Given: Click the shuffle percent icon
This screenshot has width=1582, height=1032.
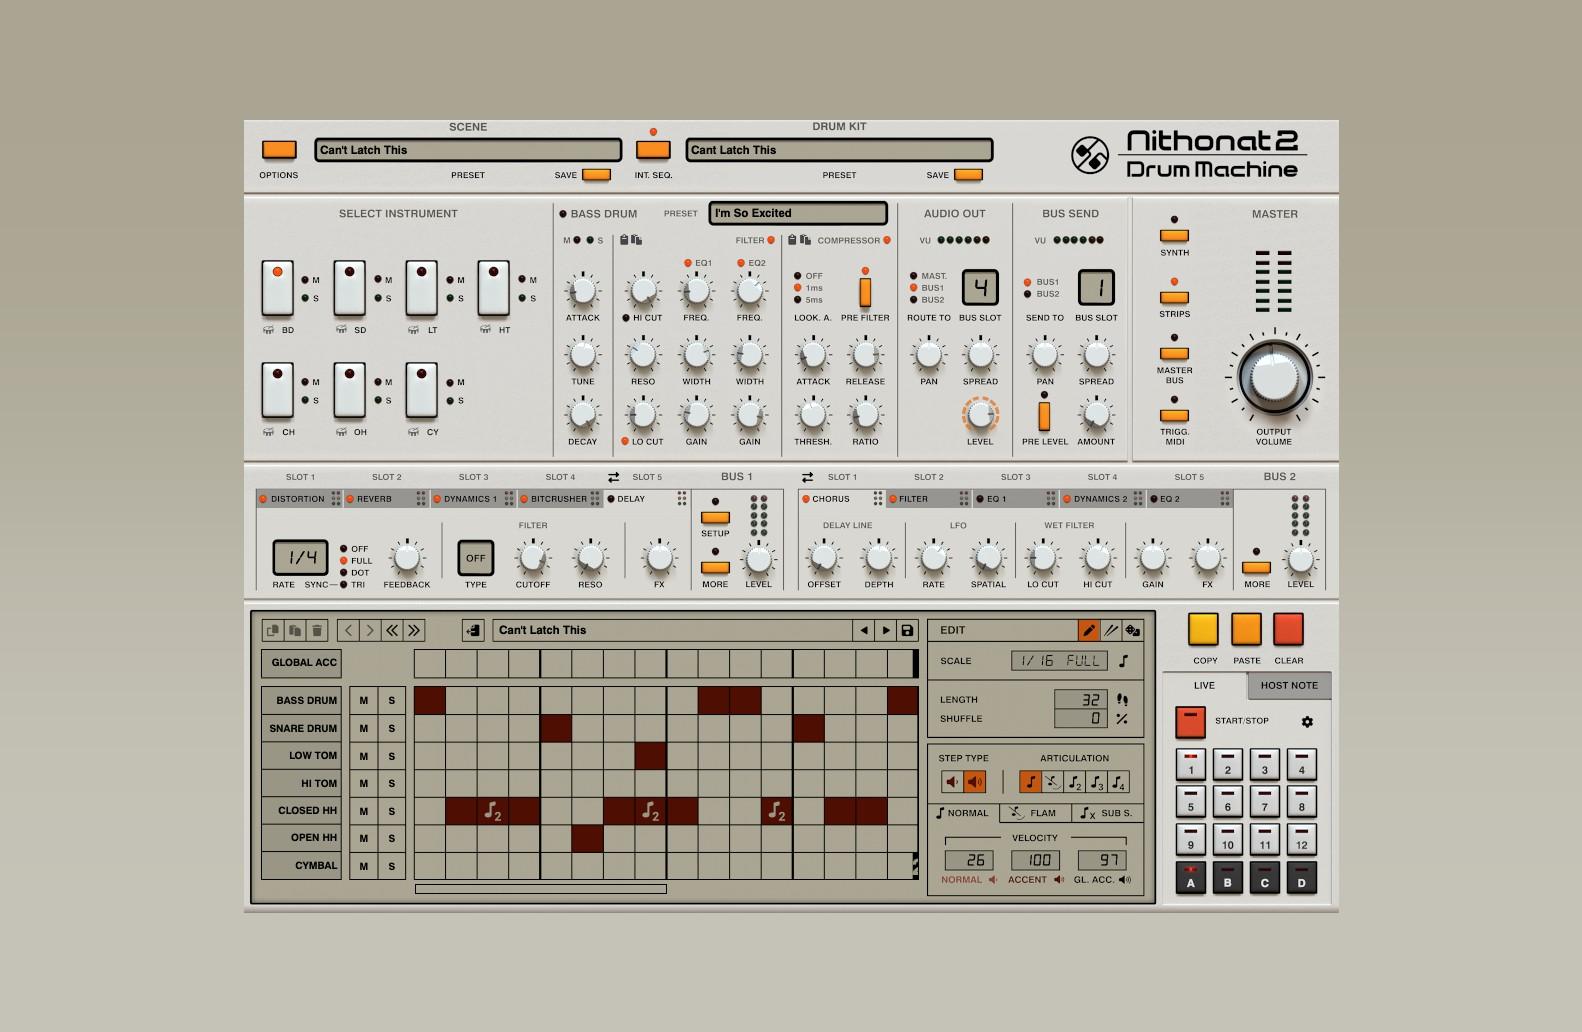Looking at the screenshot, I should [x=1122, y=718].
